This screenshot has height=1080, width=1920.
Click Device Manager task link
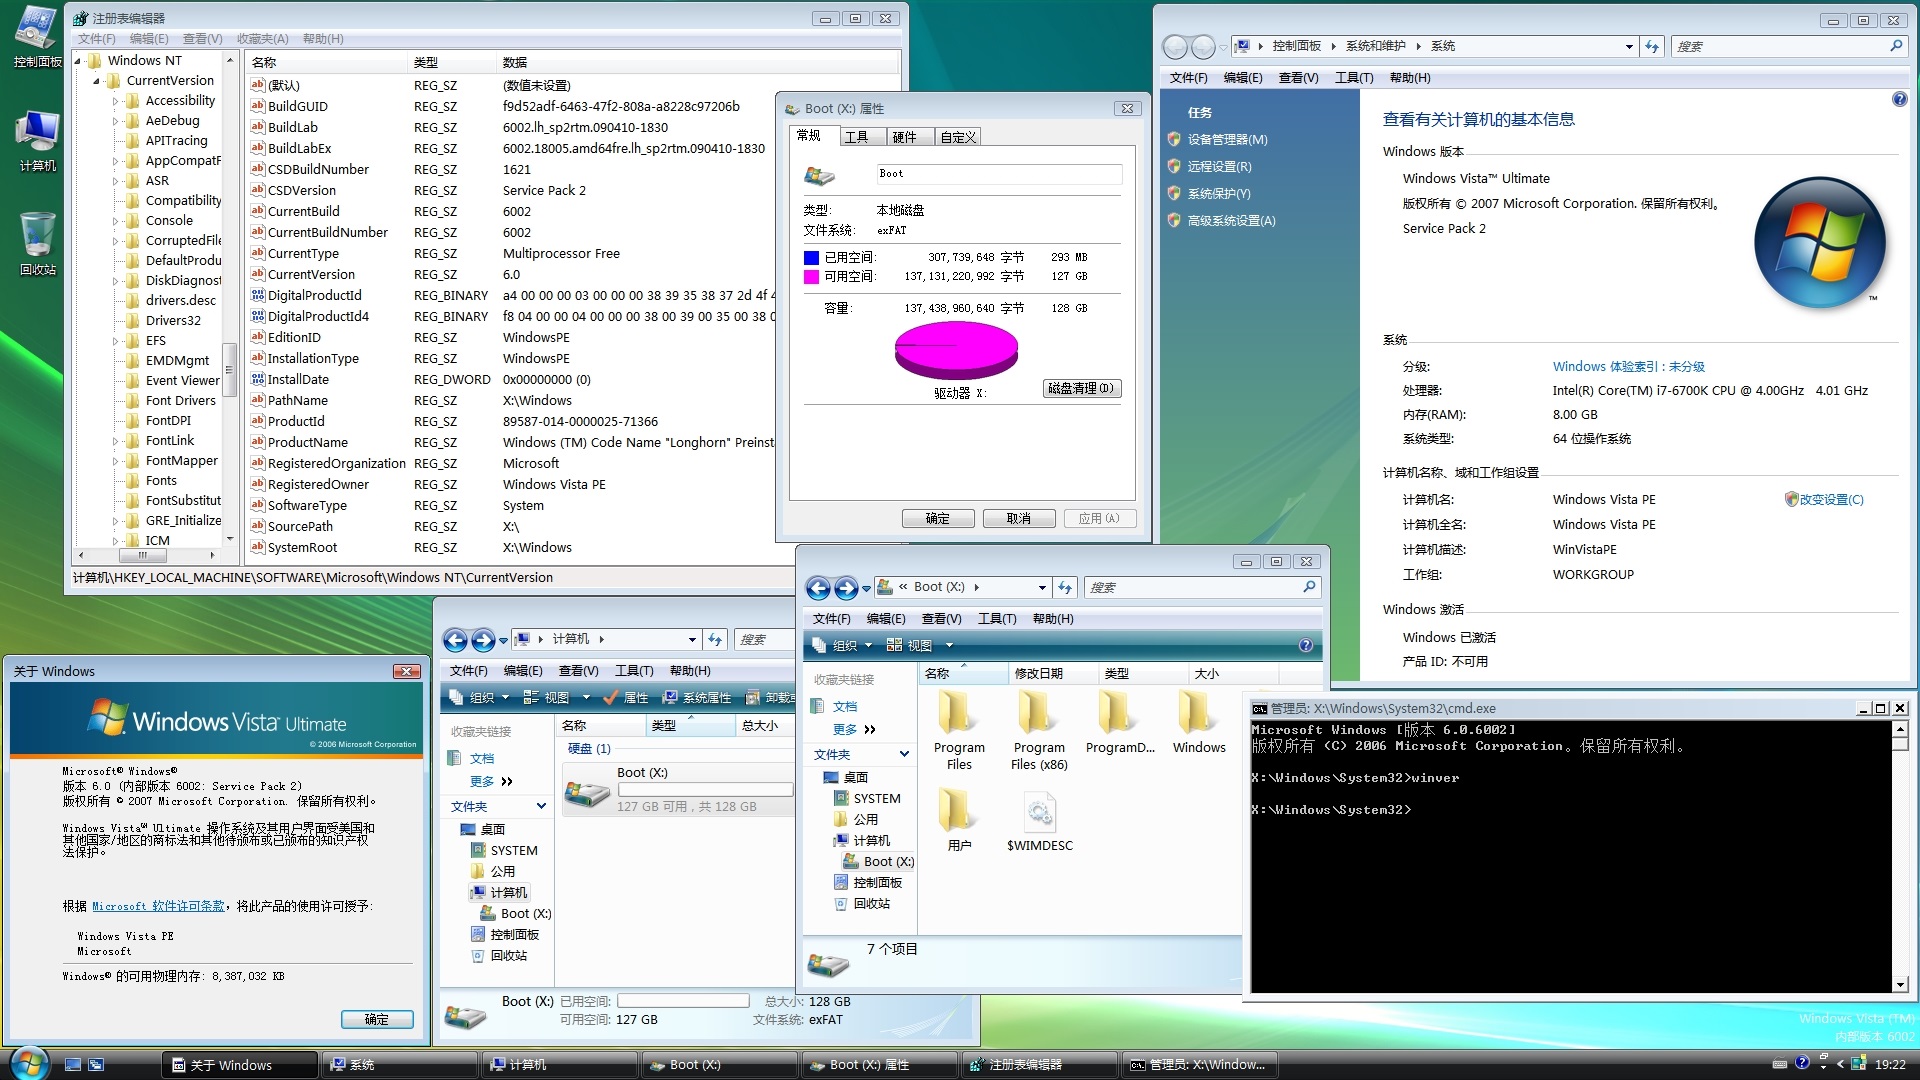[1227, 140]
